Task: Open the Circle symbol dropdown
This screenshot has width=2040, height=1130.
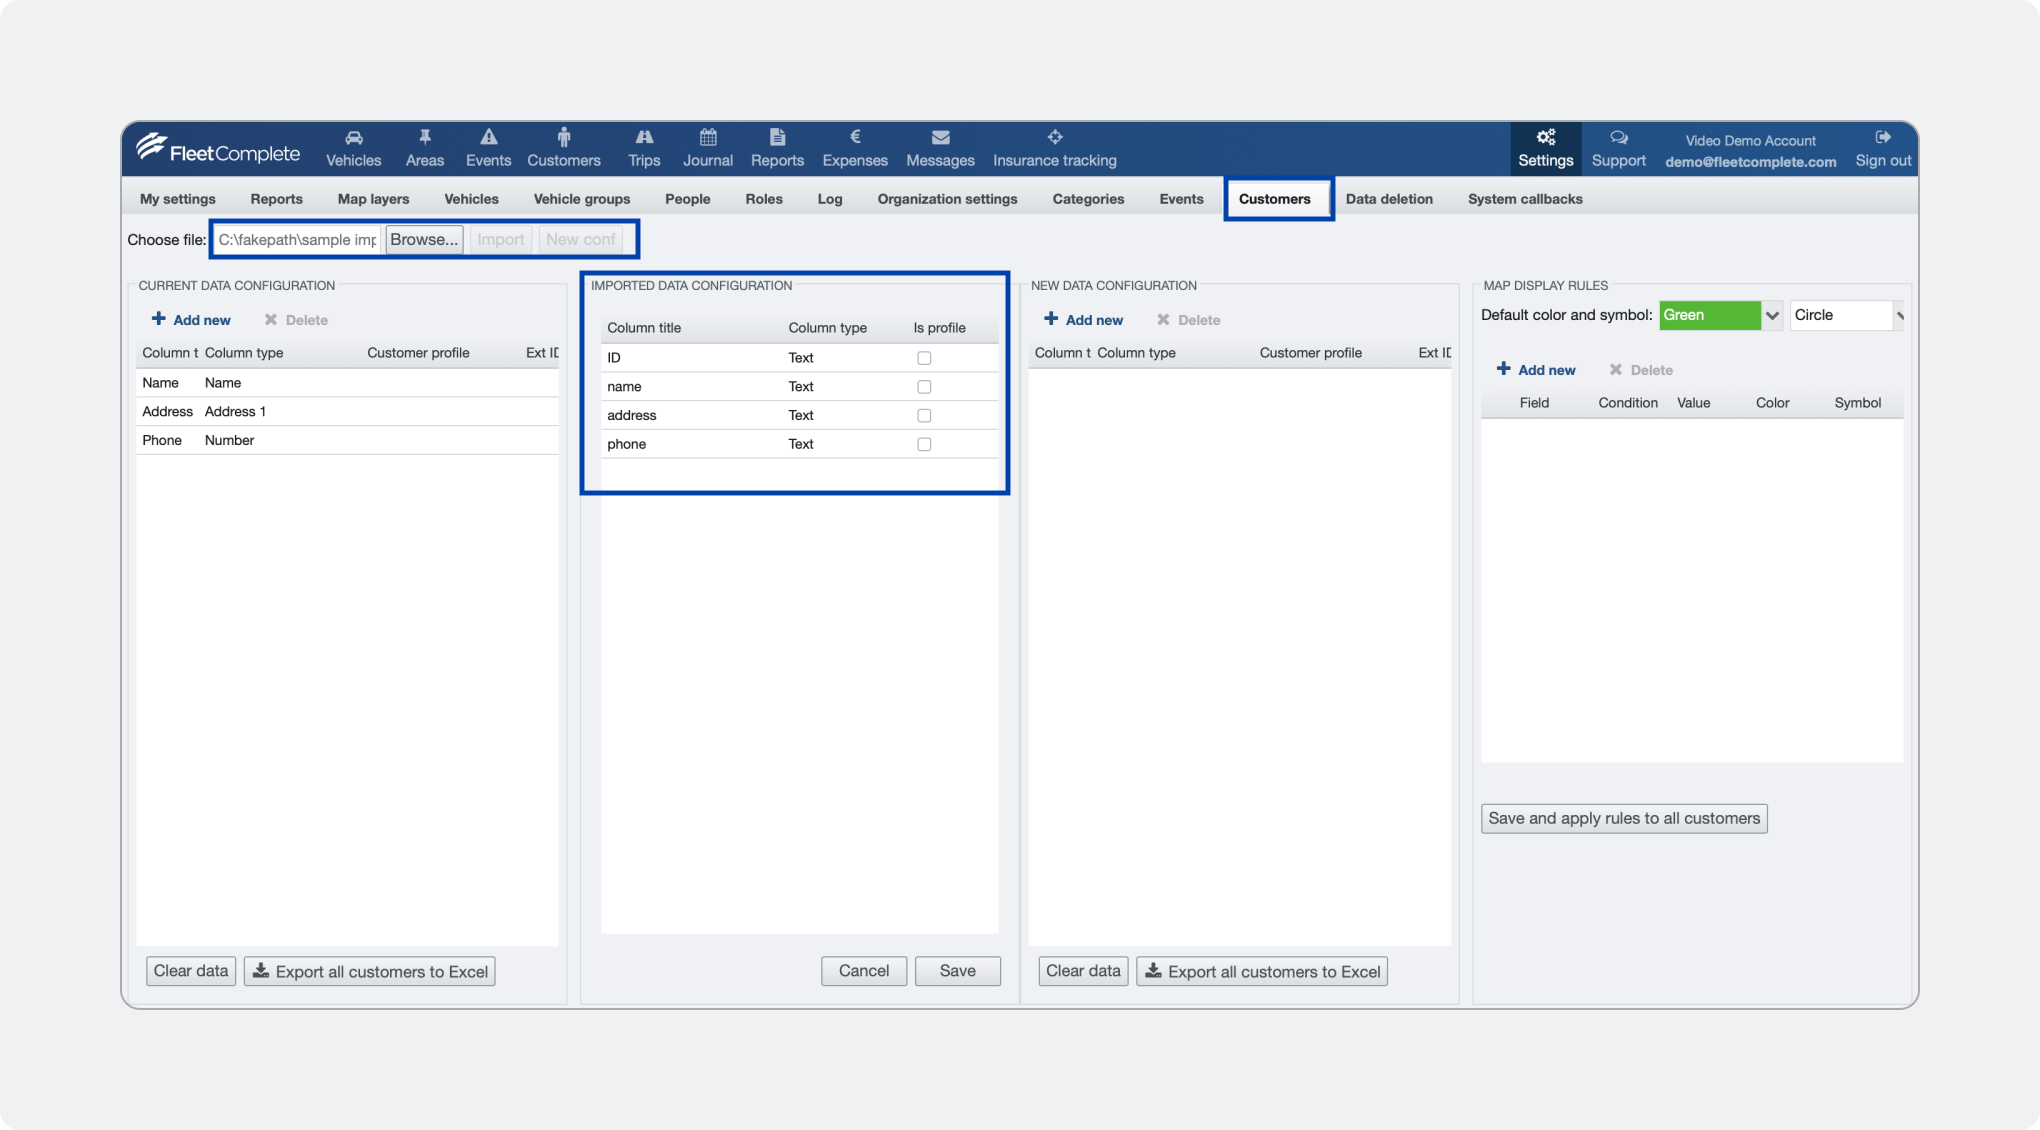Action: 1846,315
